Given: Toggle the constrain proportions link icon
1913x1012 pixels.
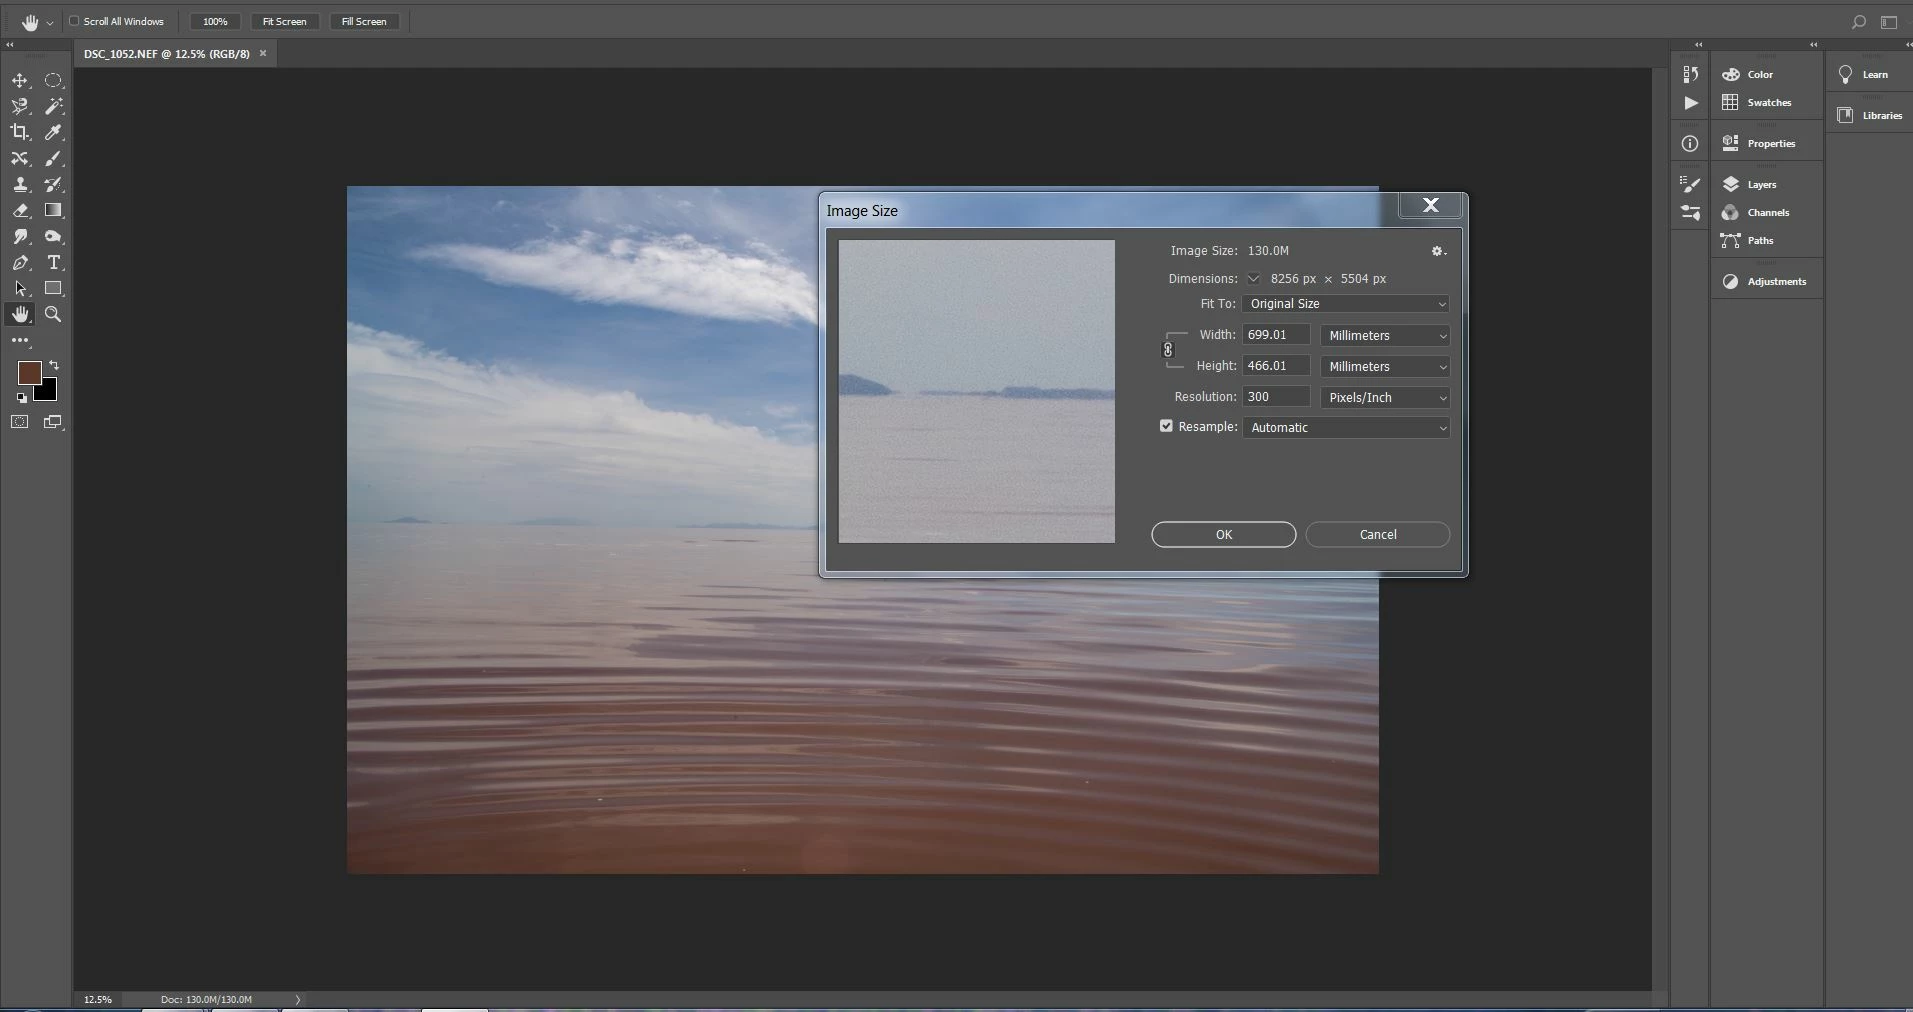Looking at the screenshot, I should click(1168, 350).
